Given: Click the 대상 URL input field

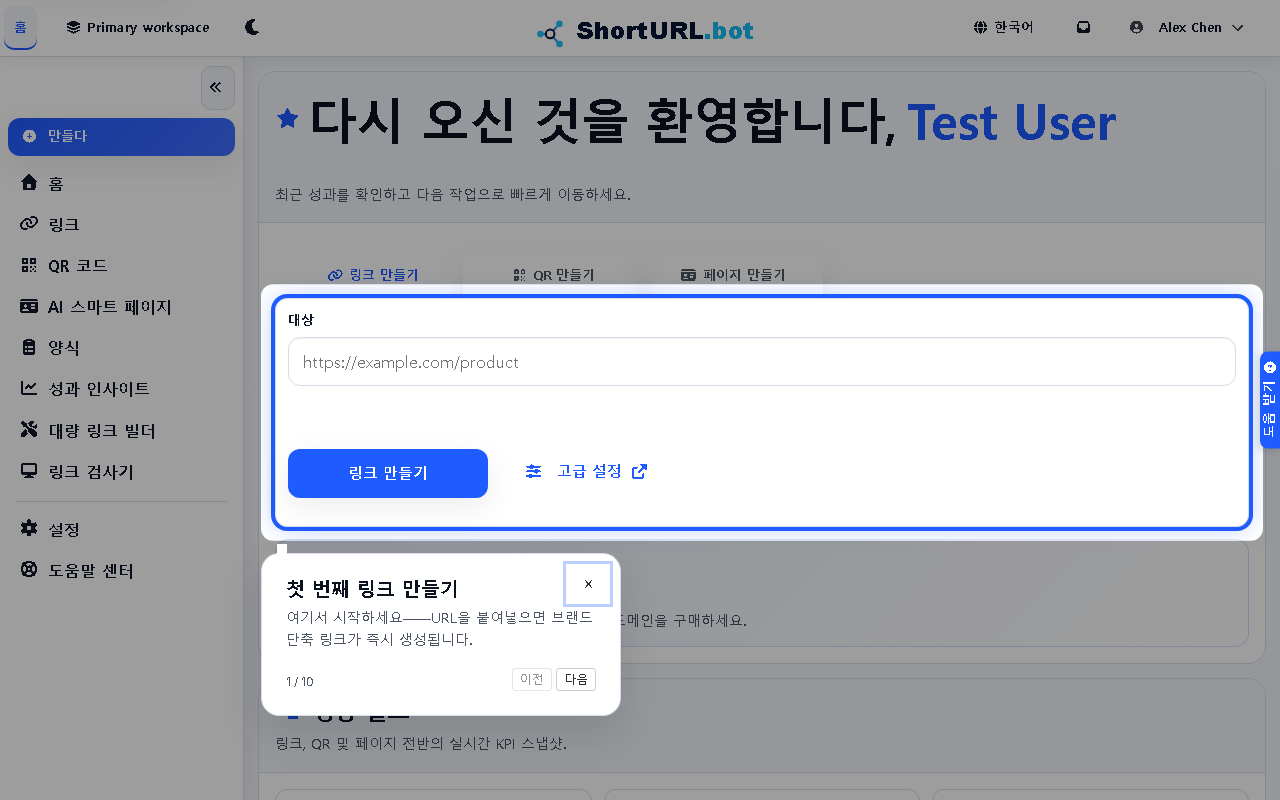Looking at the screenshot, I should 762,362.
